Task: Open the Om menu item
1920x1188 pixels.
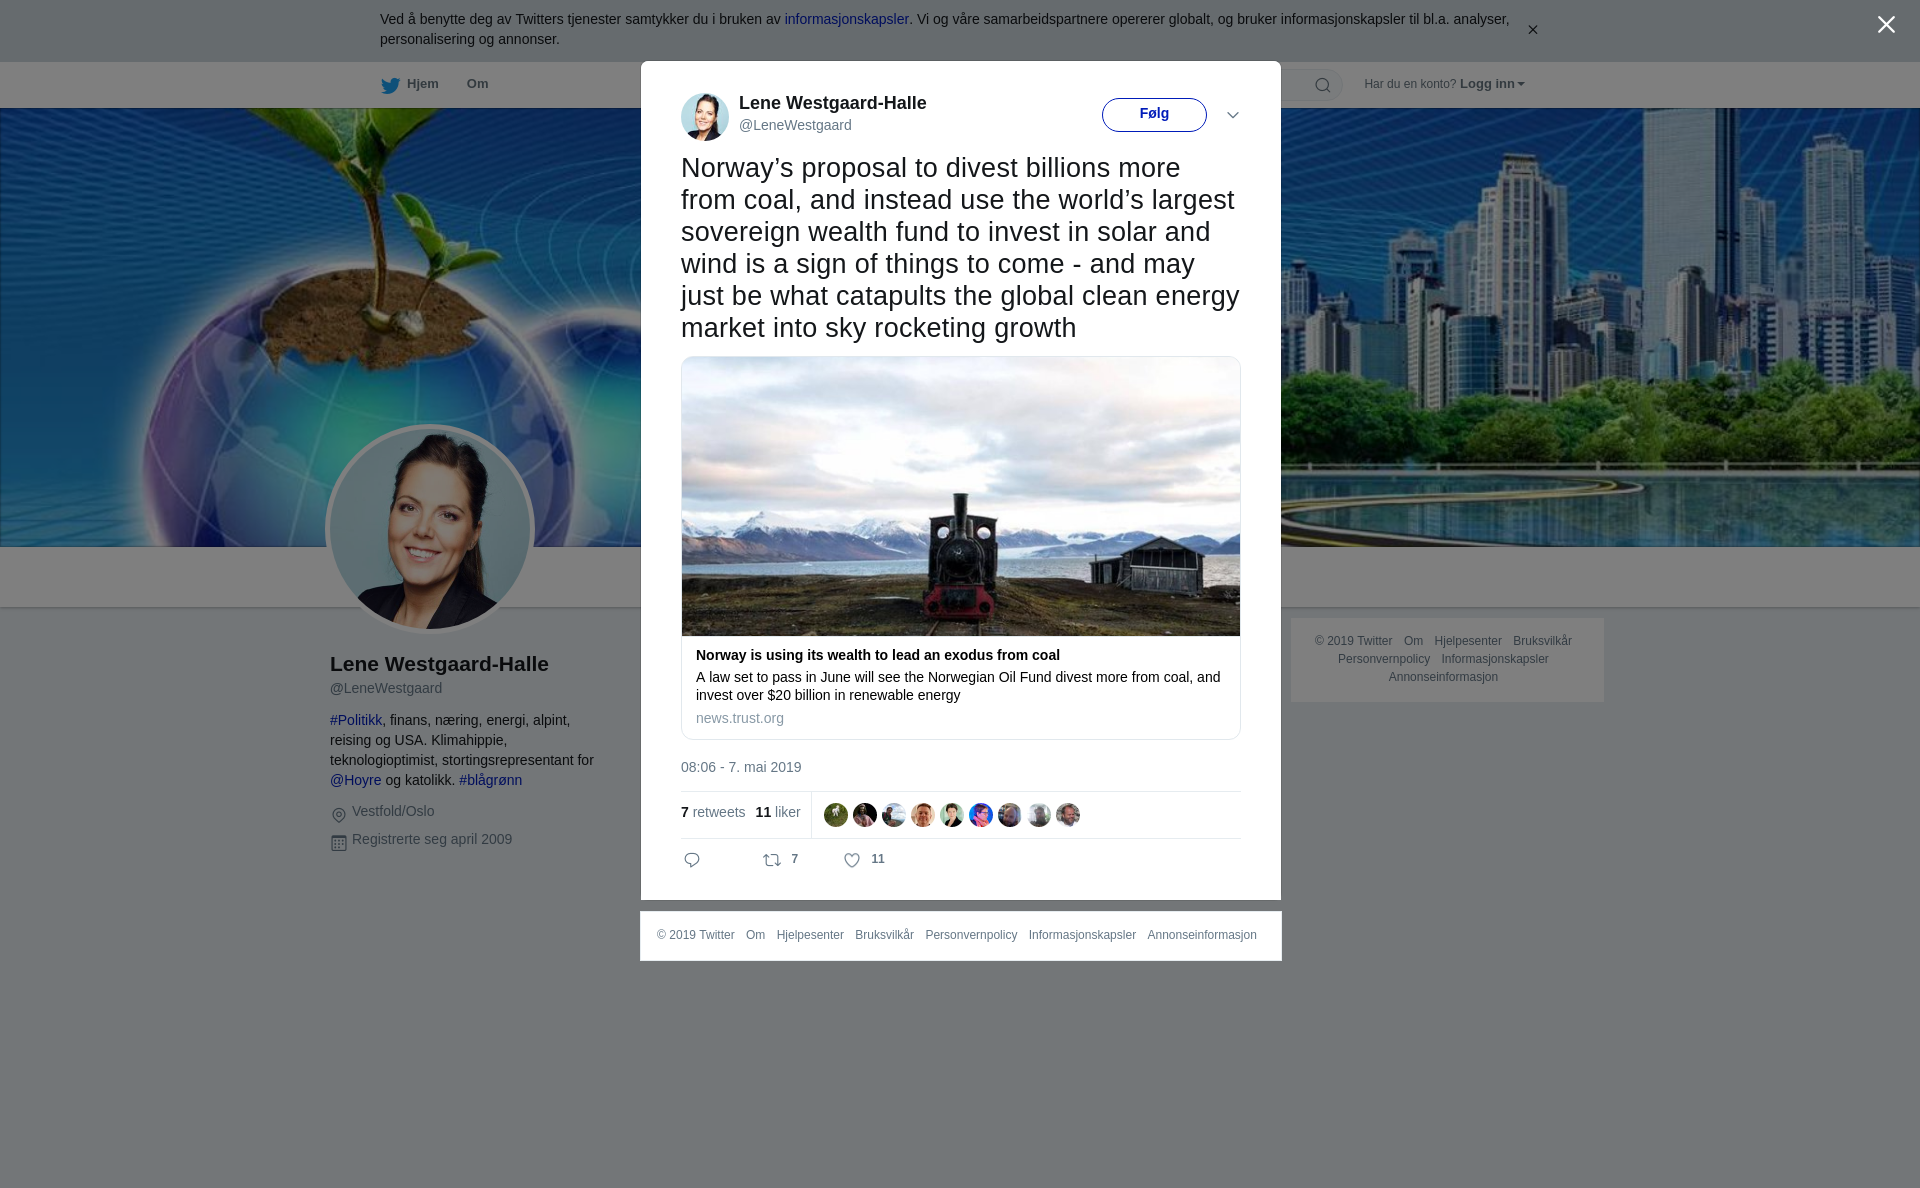Action: tap(477, 84)
